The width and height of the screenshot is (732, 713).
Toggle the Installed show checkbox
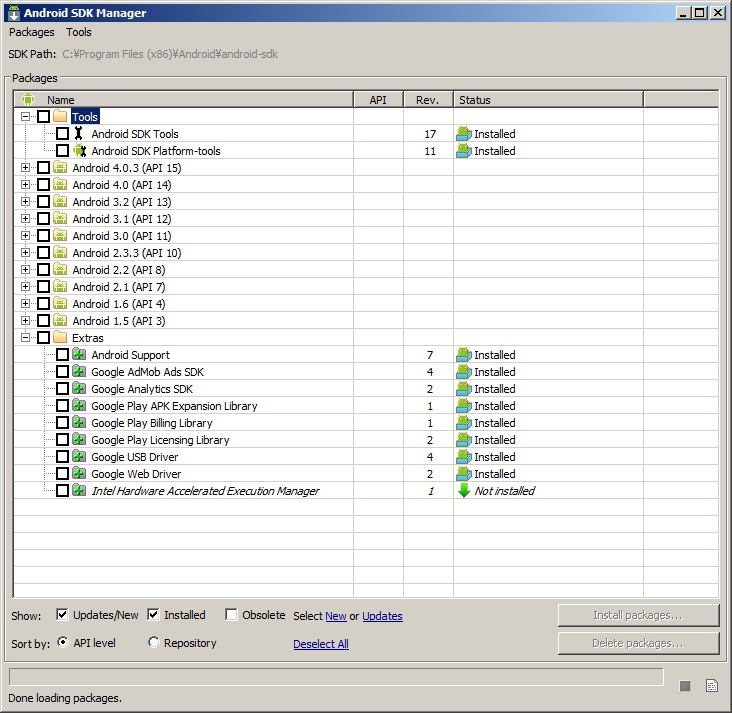[153, 614]
